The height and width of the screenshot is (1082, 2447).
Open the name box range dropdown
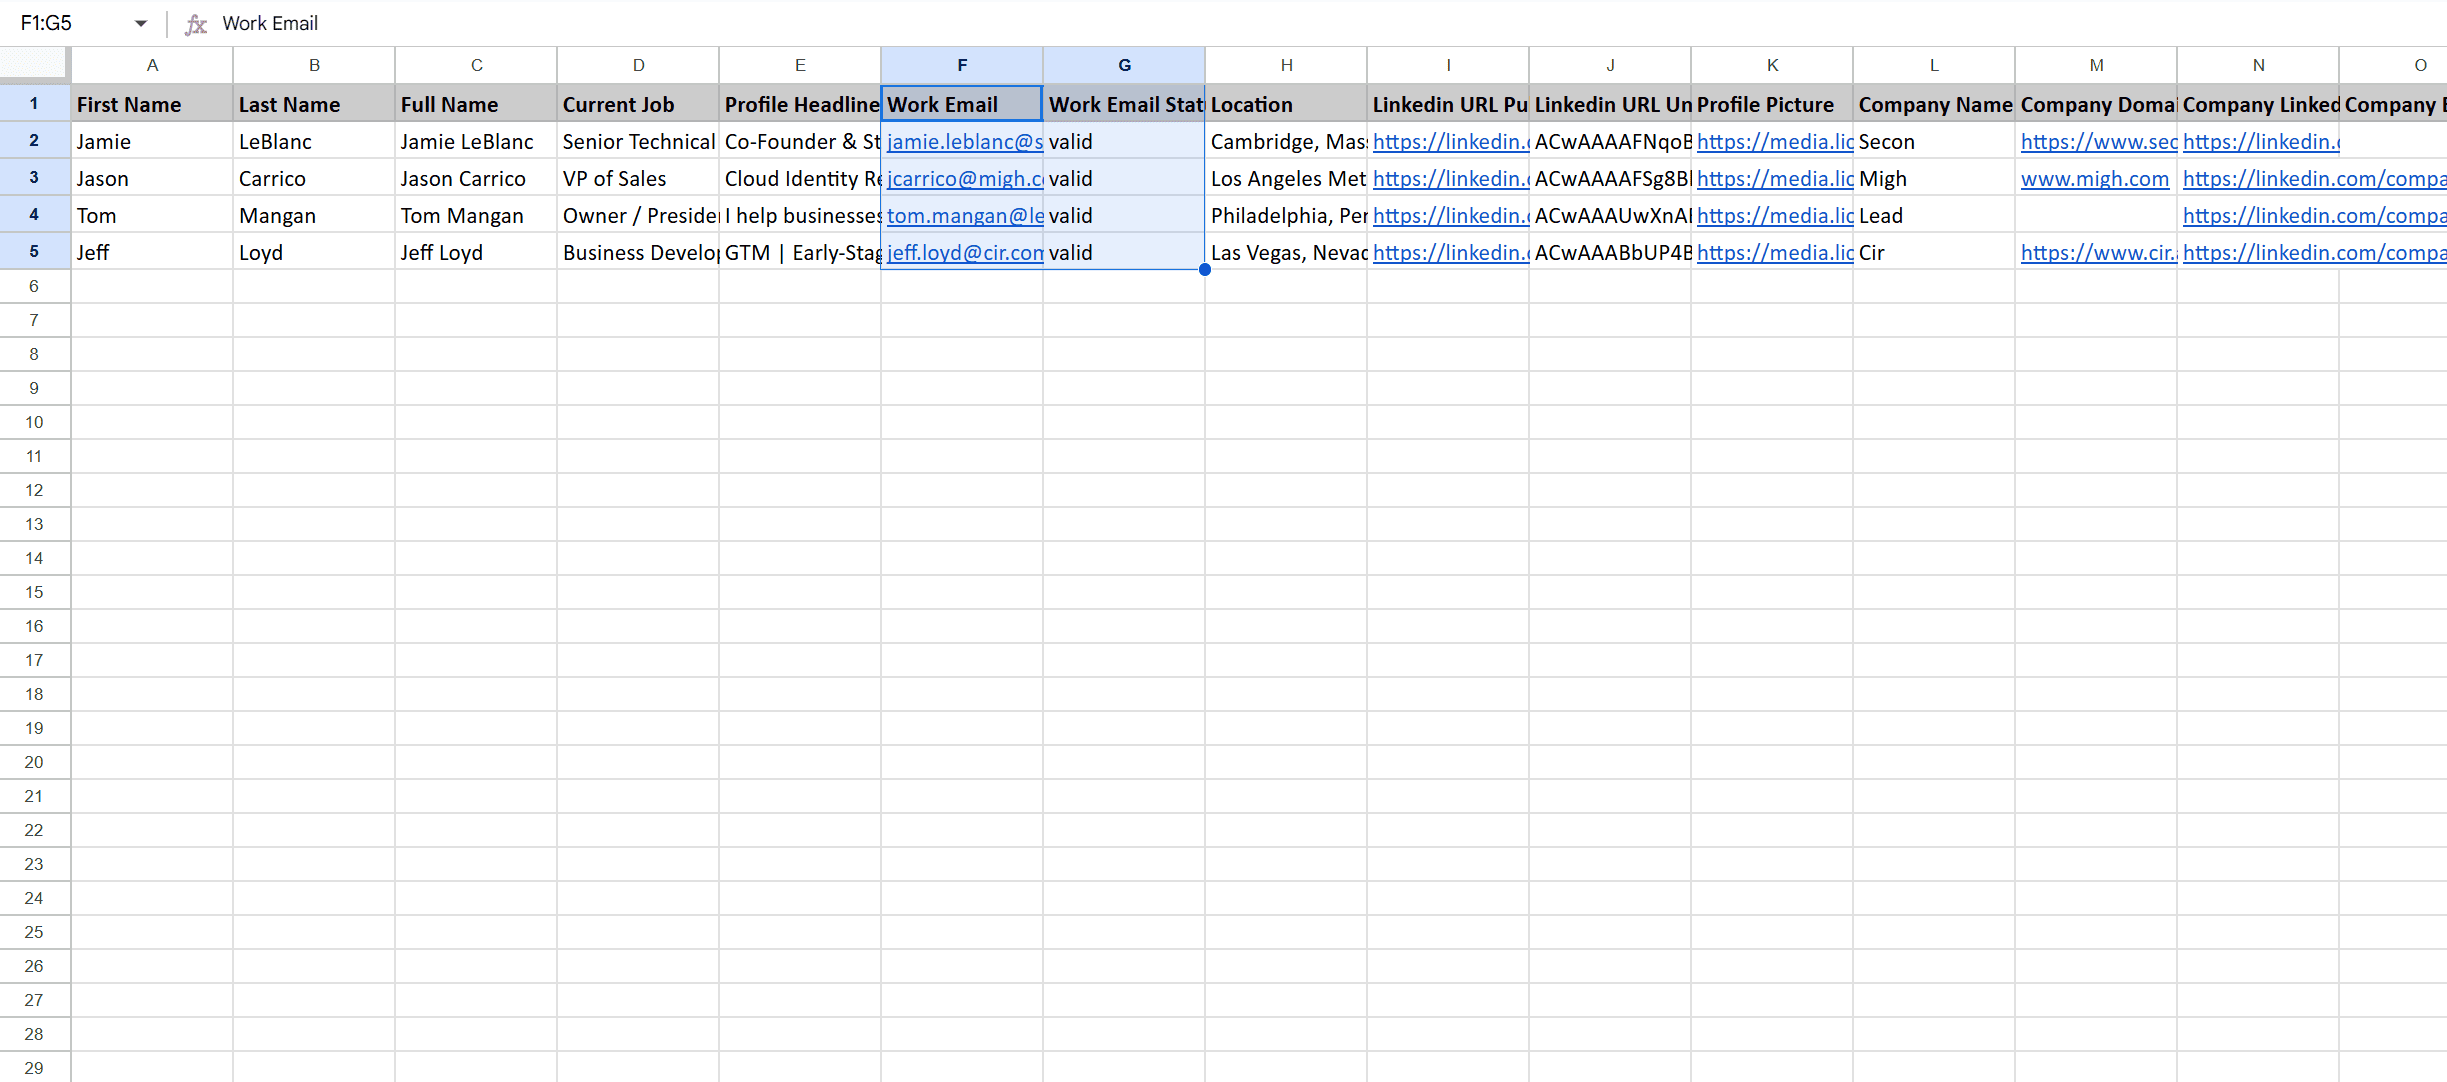point(140,23)
